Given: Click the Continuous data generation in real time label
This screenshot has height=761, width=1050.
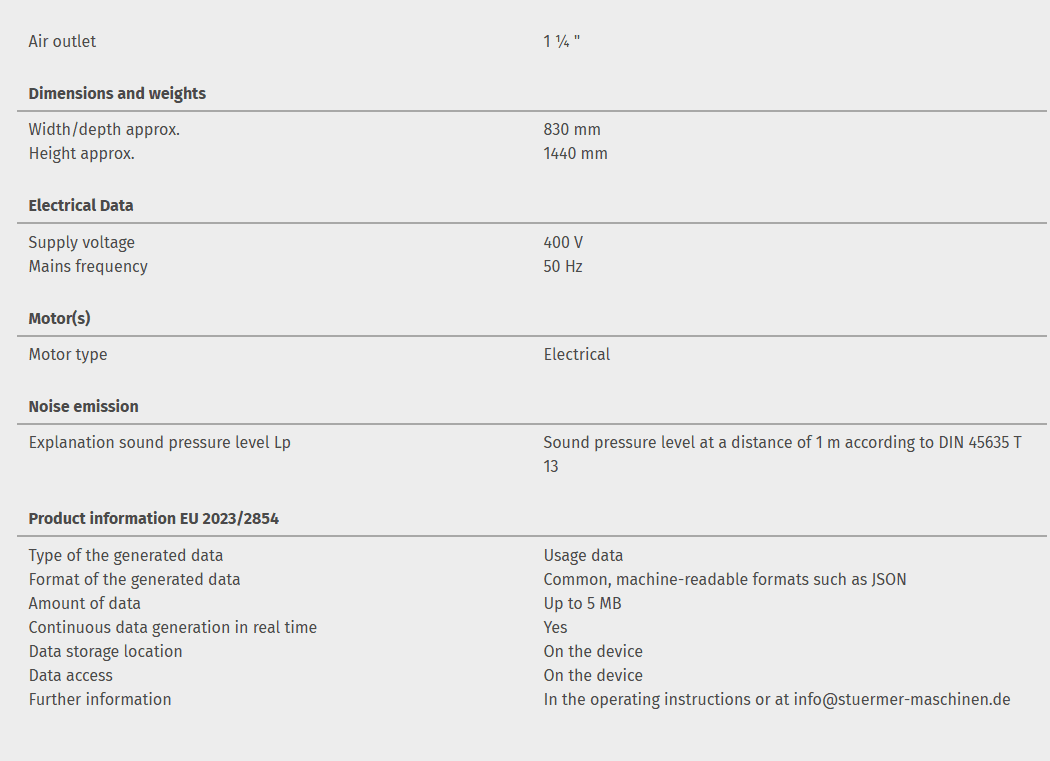Looking at the screenshot, I should point(172,627).
